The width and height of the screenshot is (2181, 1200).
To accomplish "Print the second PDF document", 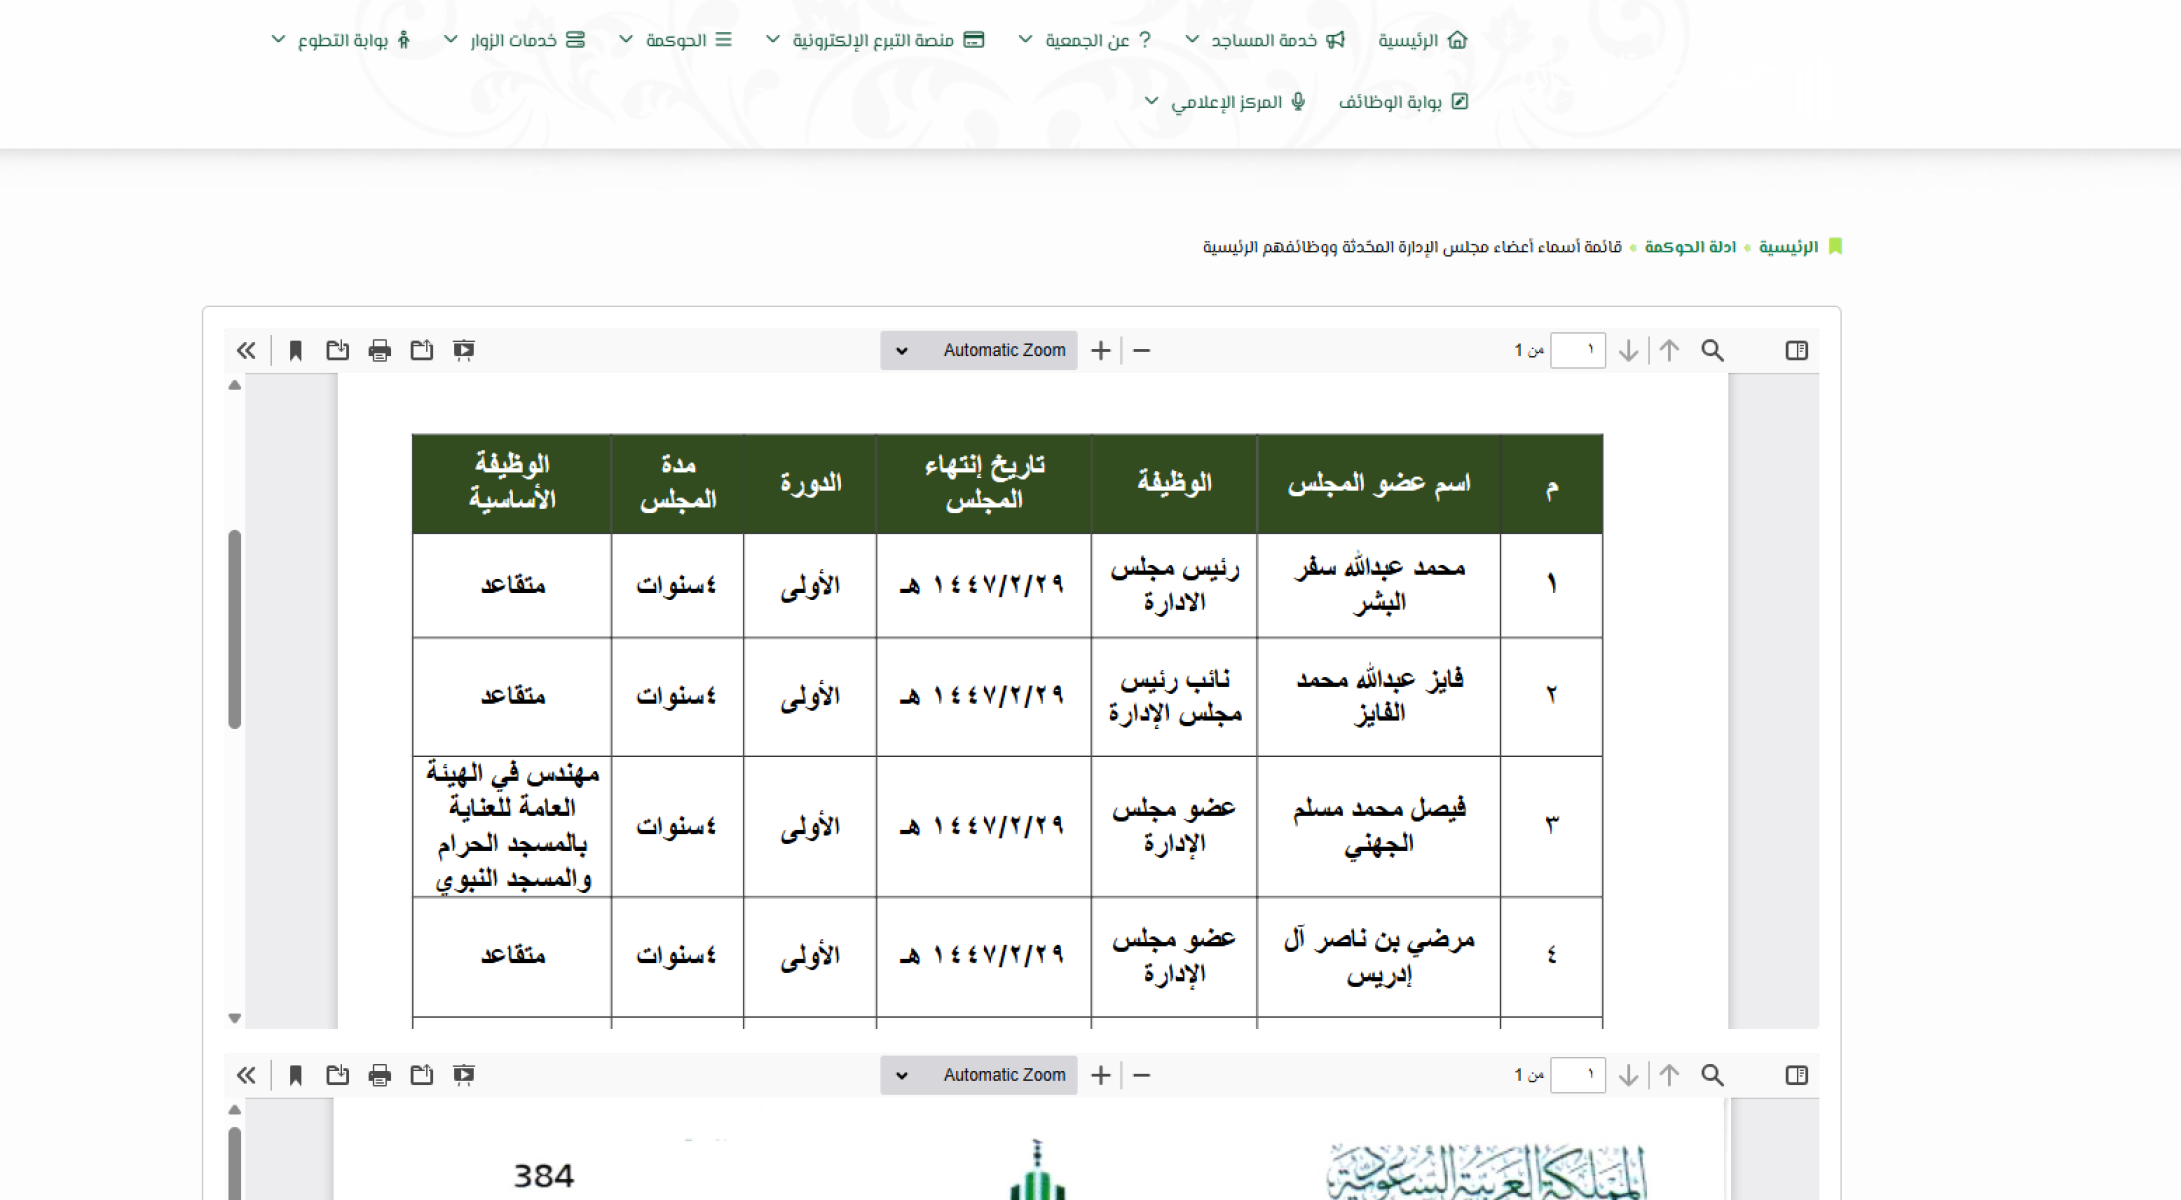I will (379, 1075).
